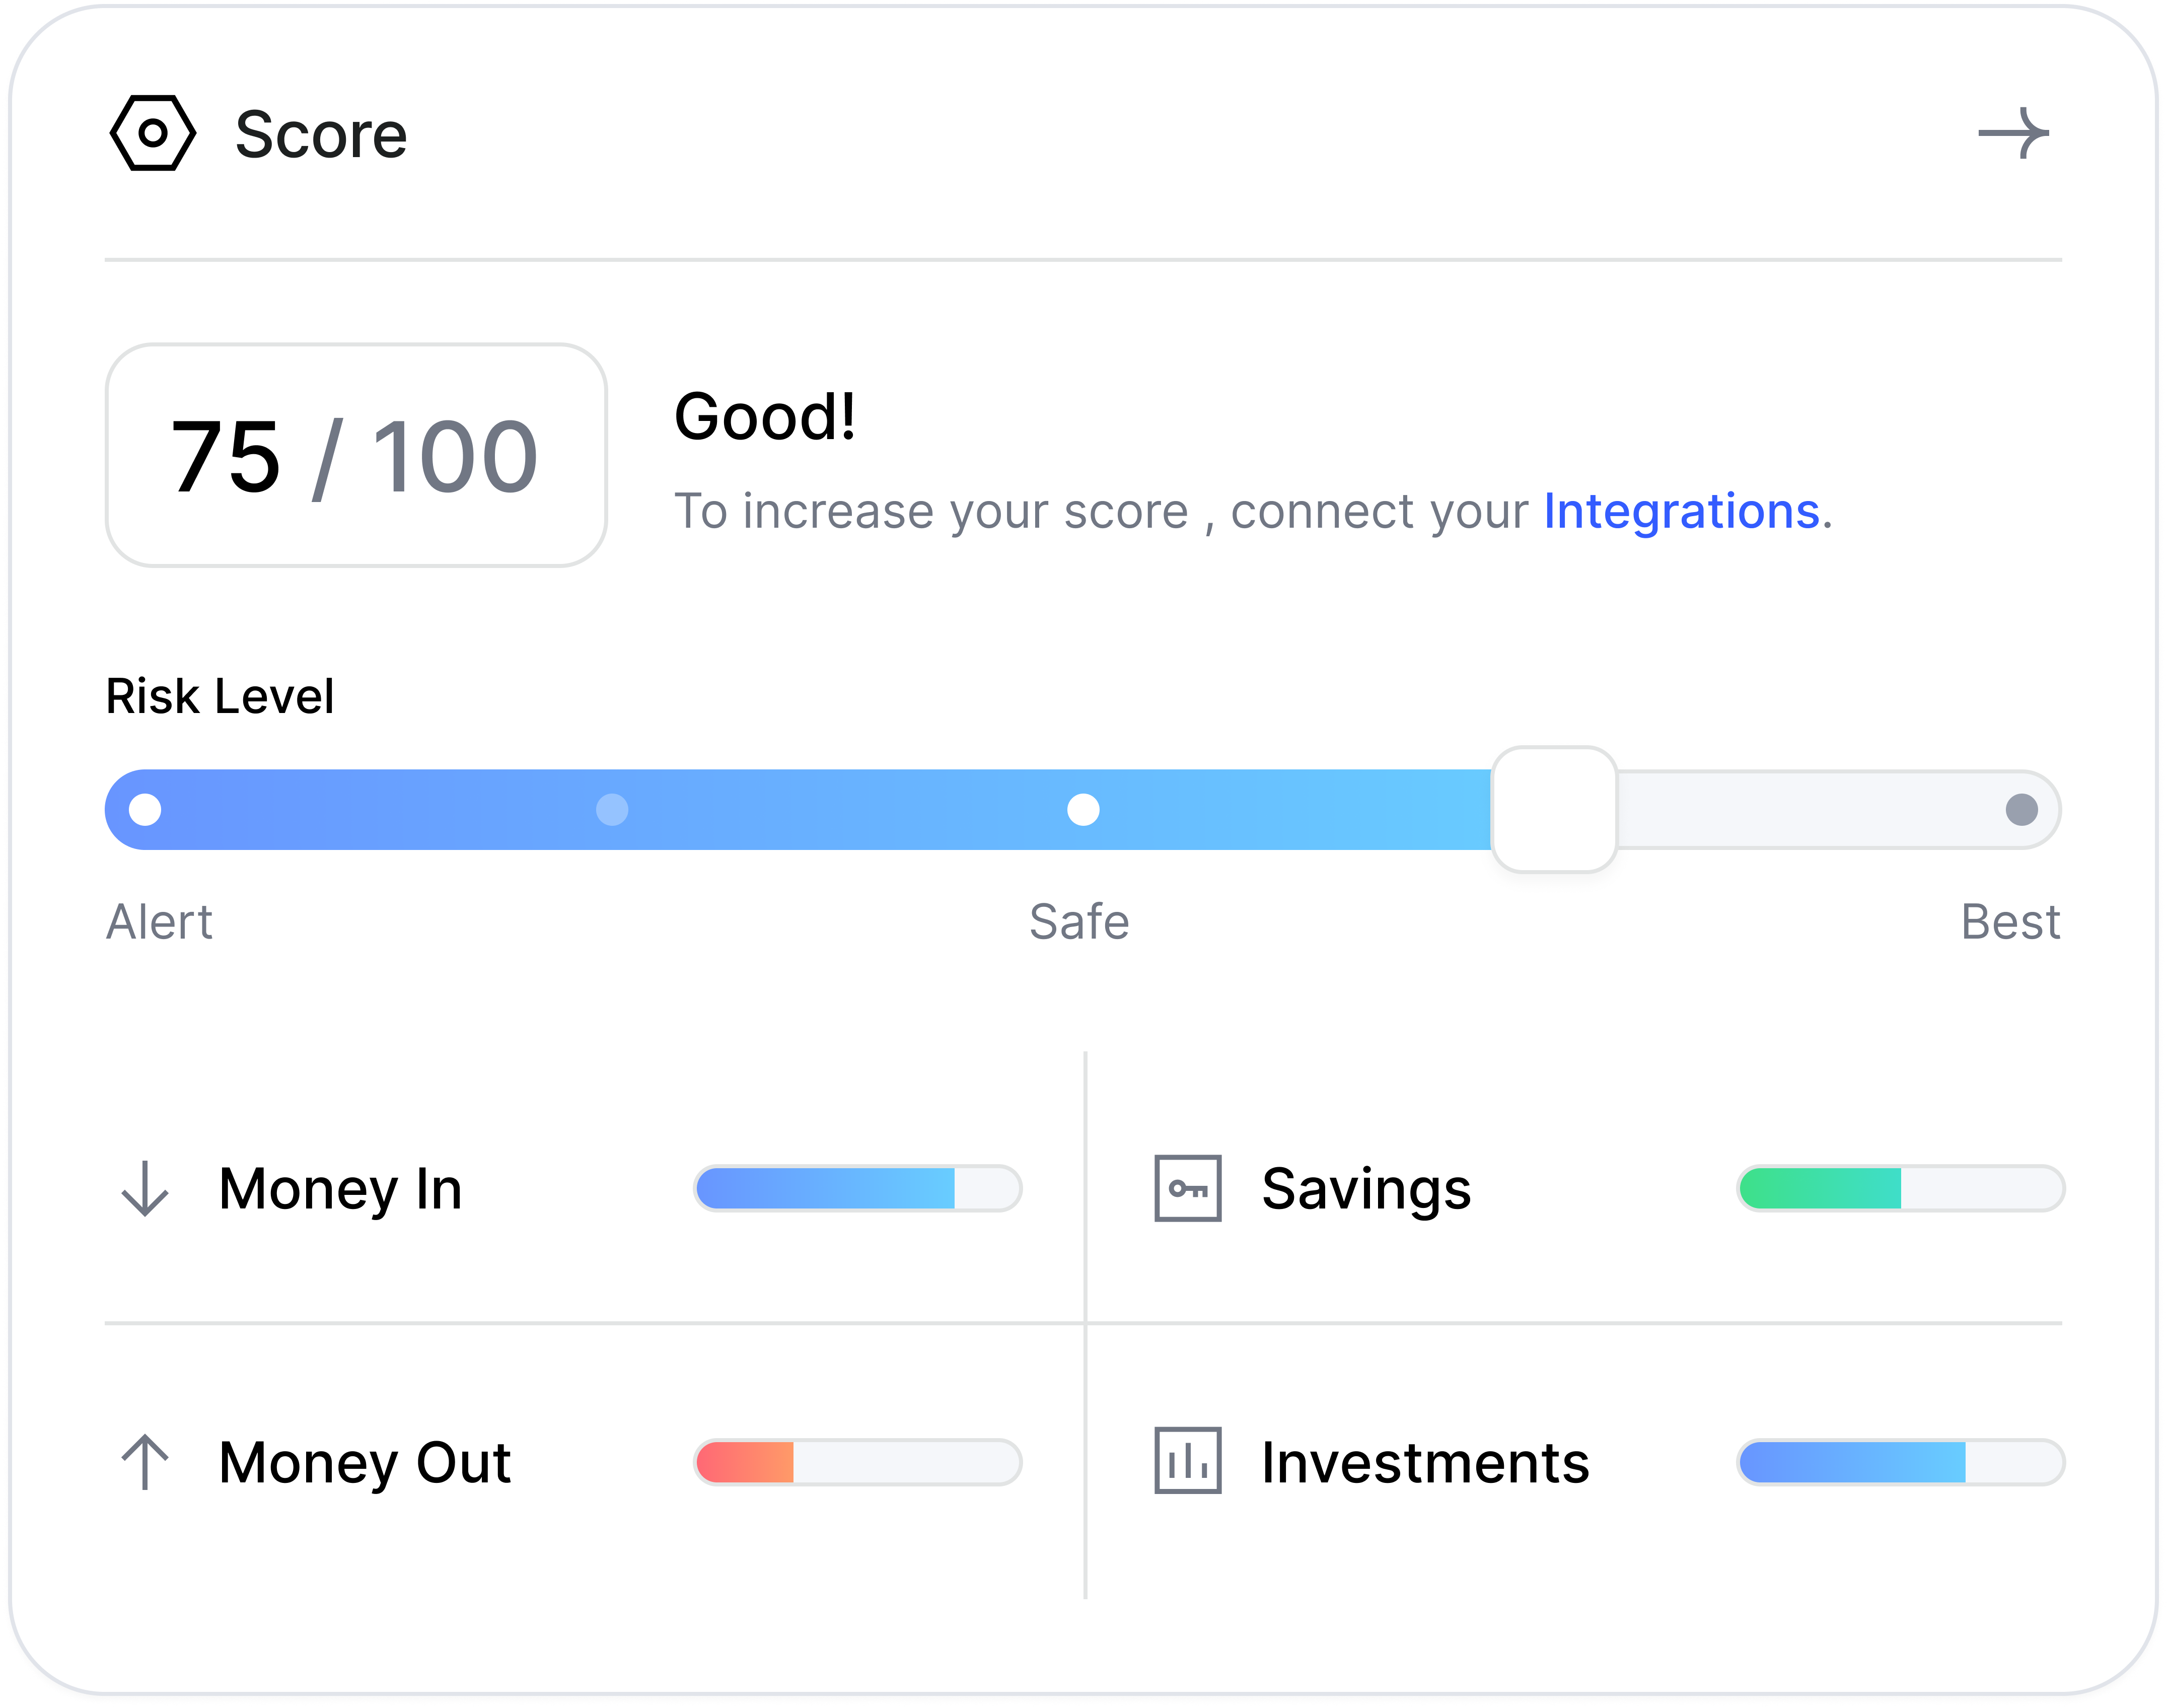Image resolution: width=2167 pixels, height=1708 pixels.
Task: Select the Safe dot on the risk slider
Action: tap(1083, 809)
